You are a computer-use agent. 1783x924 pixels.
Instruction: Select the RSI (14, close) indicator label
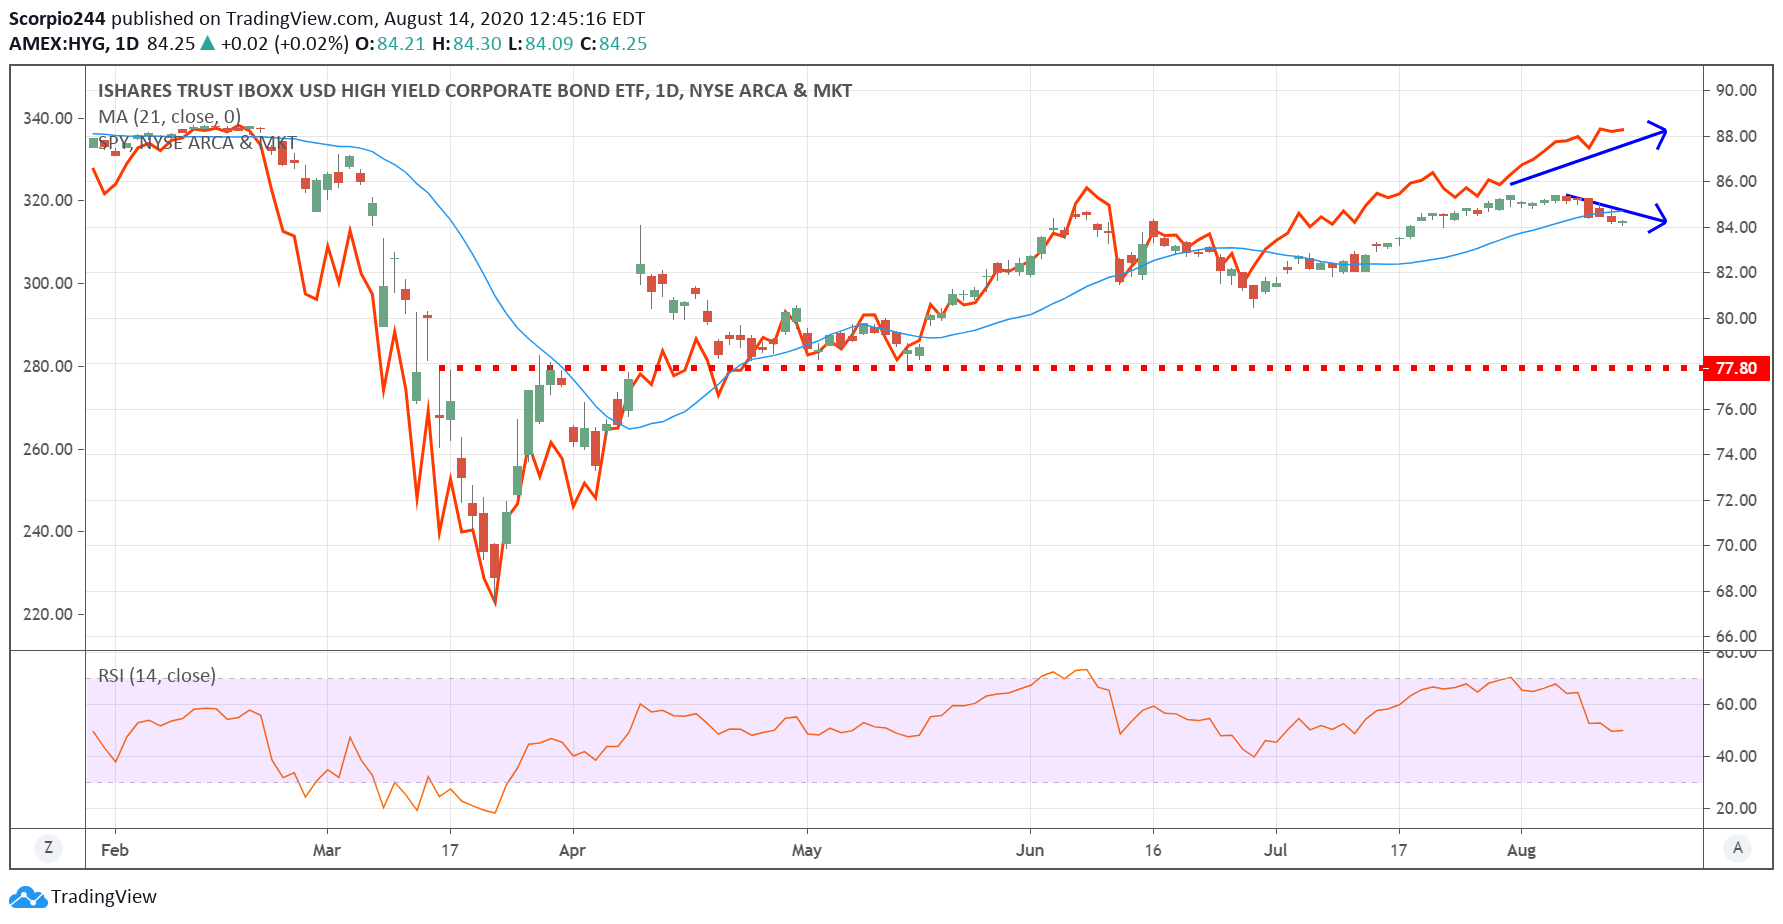(x=157, y=676)
